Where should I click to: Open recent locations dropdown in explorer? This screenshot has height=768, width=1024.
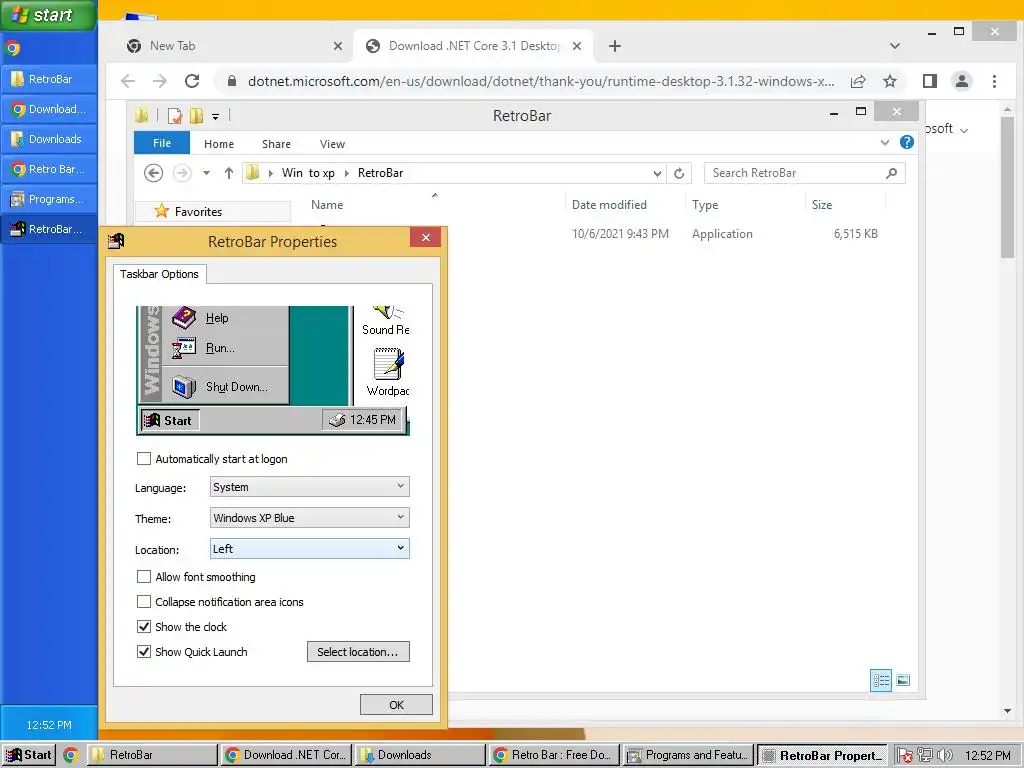[x=206, y=173]
